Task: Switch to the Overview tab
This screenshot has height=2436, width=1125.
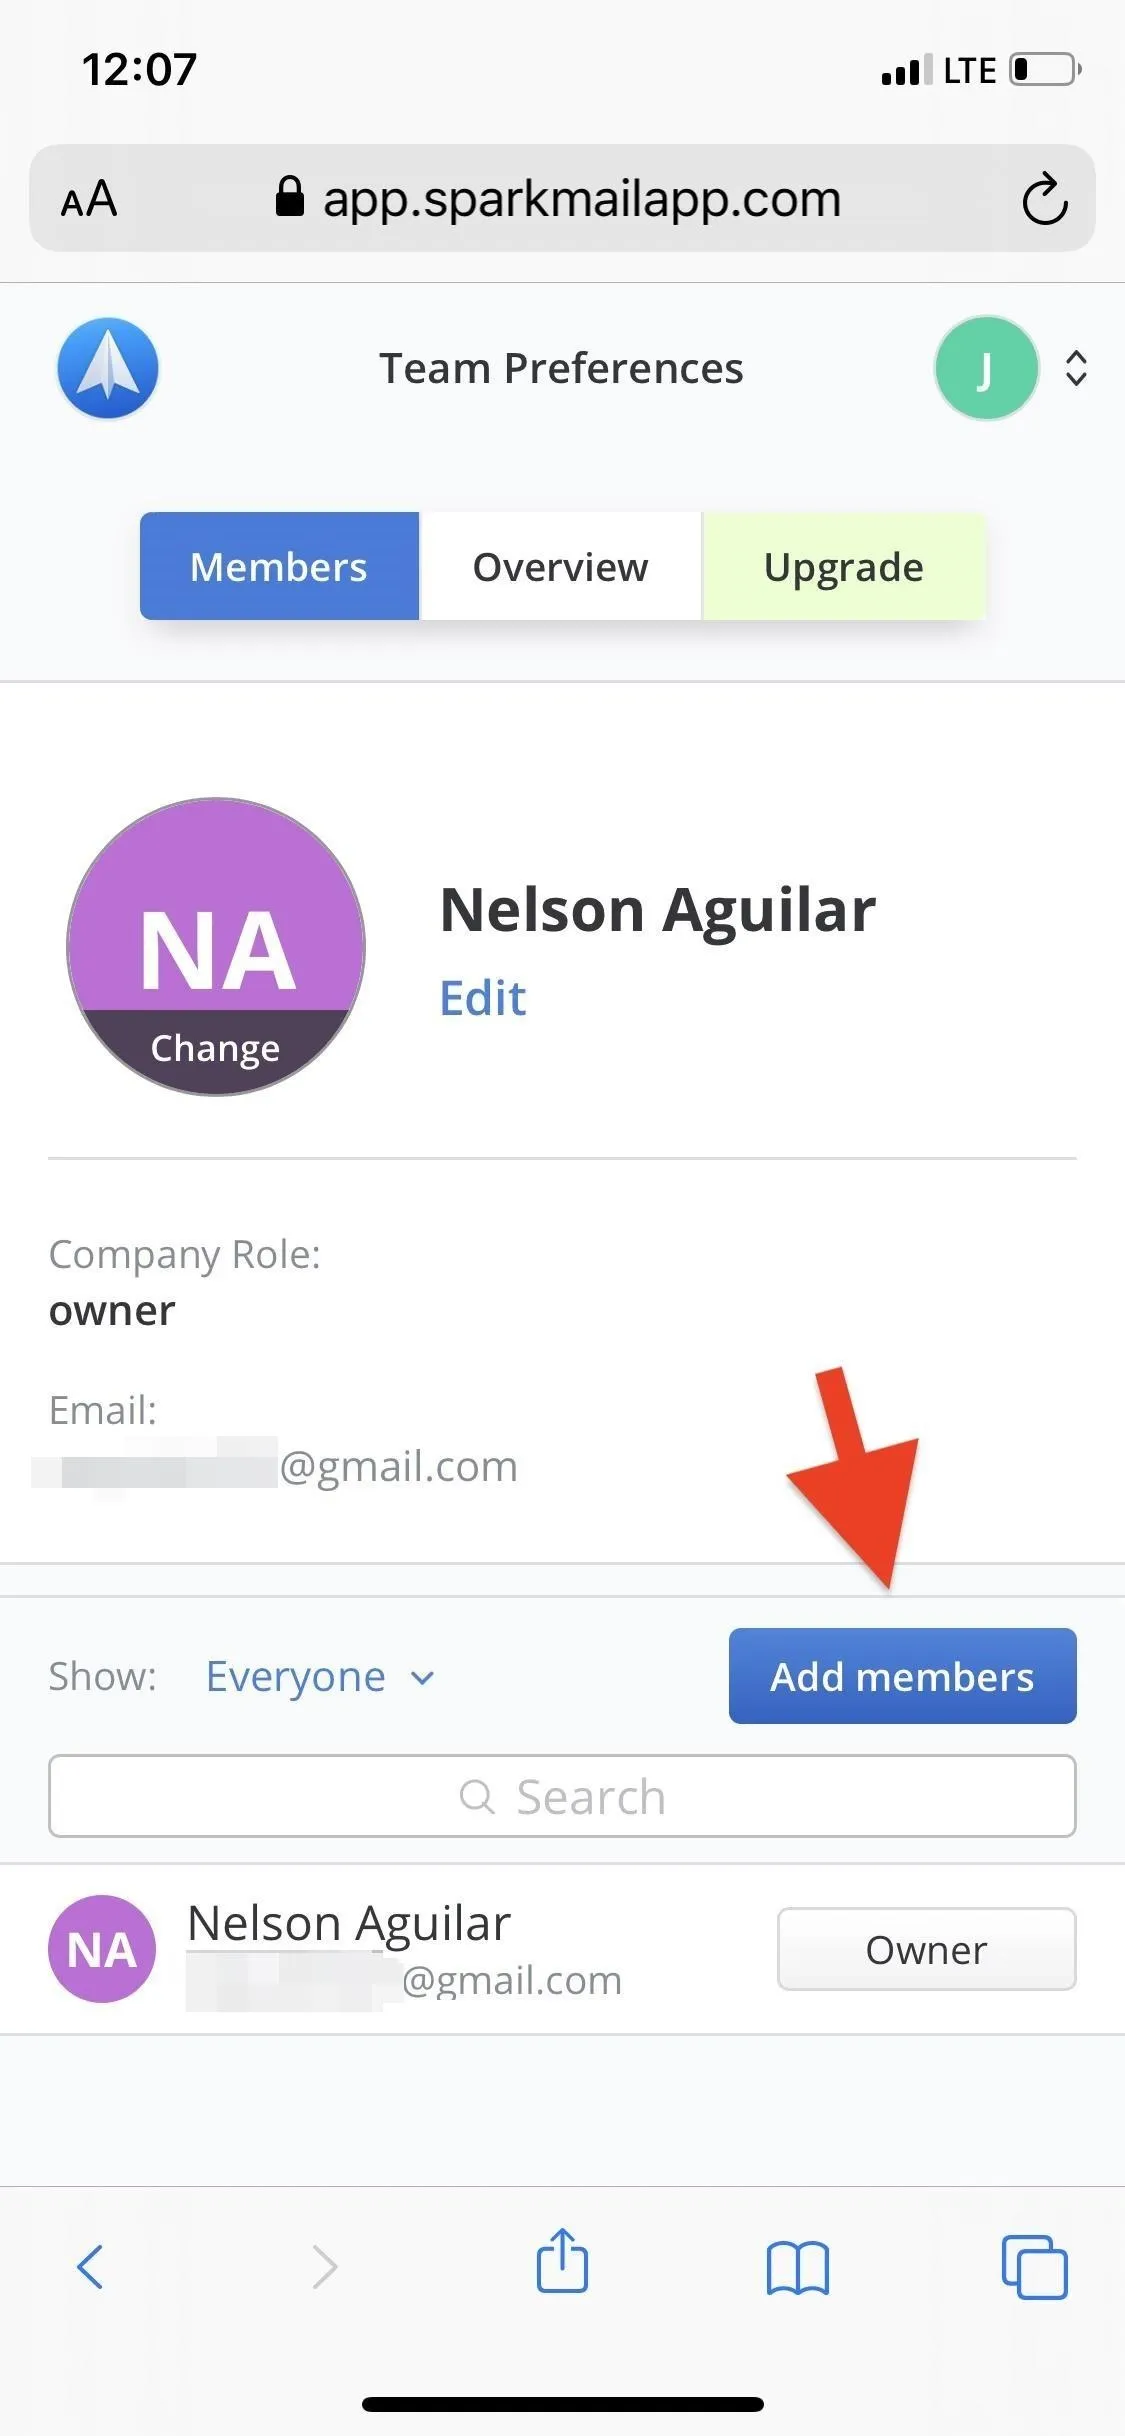Action: coord(560,566)
